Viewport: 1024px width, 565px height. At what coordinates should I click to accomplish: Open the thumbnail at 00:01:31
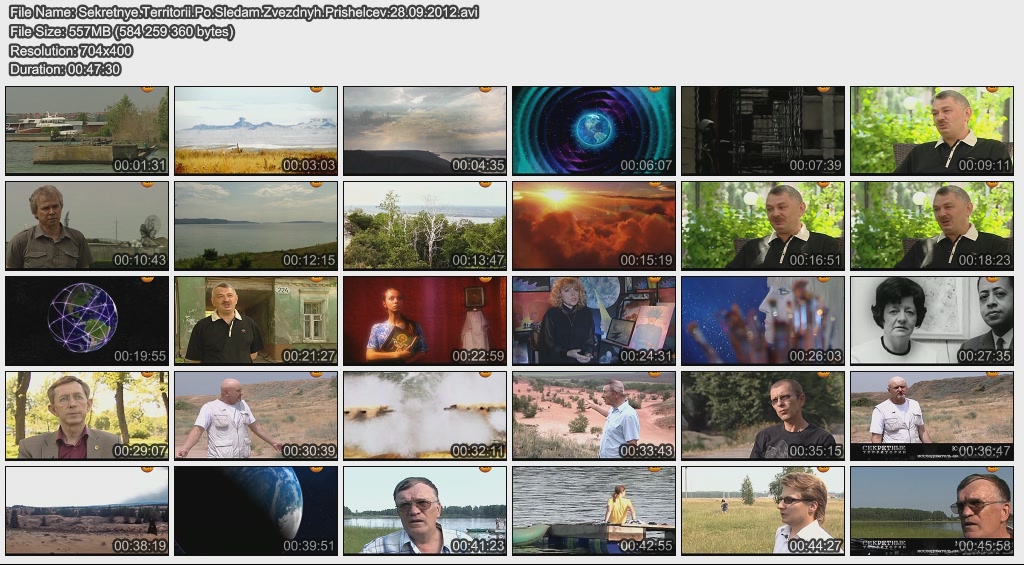pyautogui.click(x=87, y=131)
